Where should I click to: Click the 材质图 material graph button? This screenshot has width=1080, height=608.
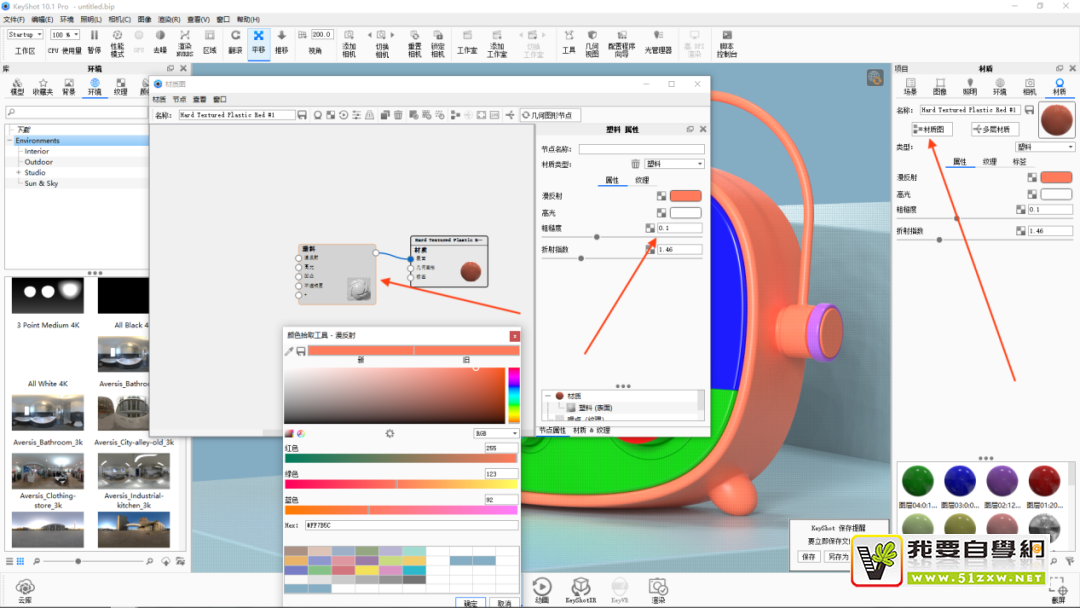(x=932, y=129)
